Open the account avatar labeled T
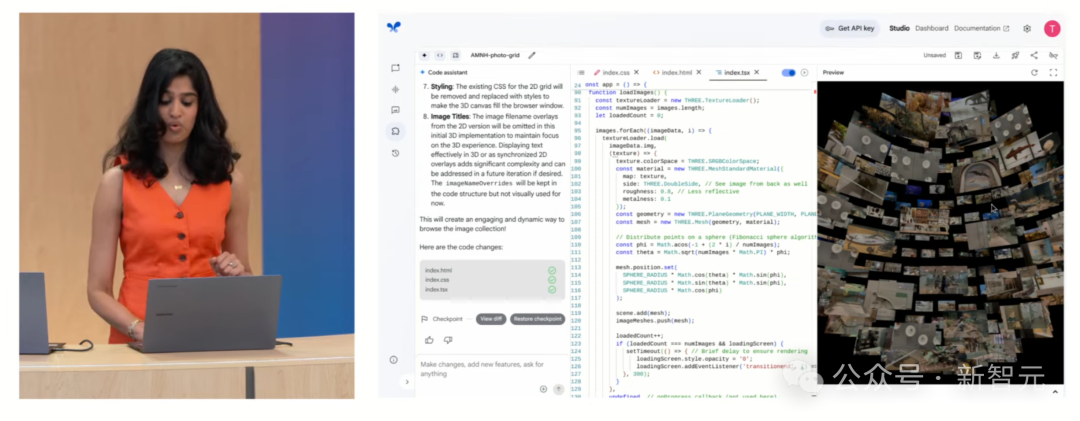This screenshot has width=1080, height=421. coord(1052,28)
